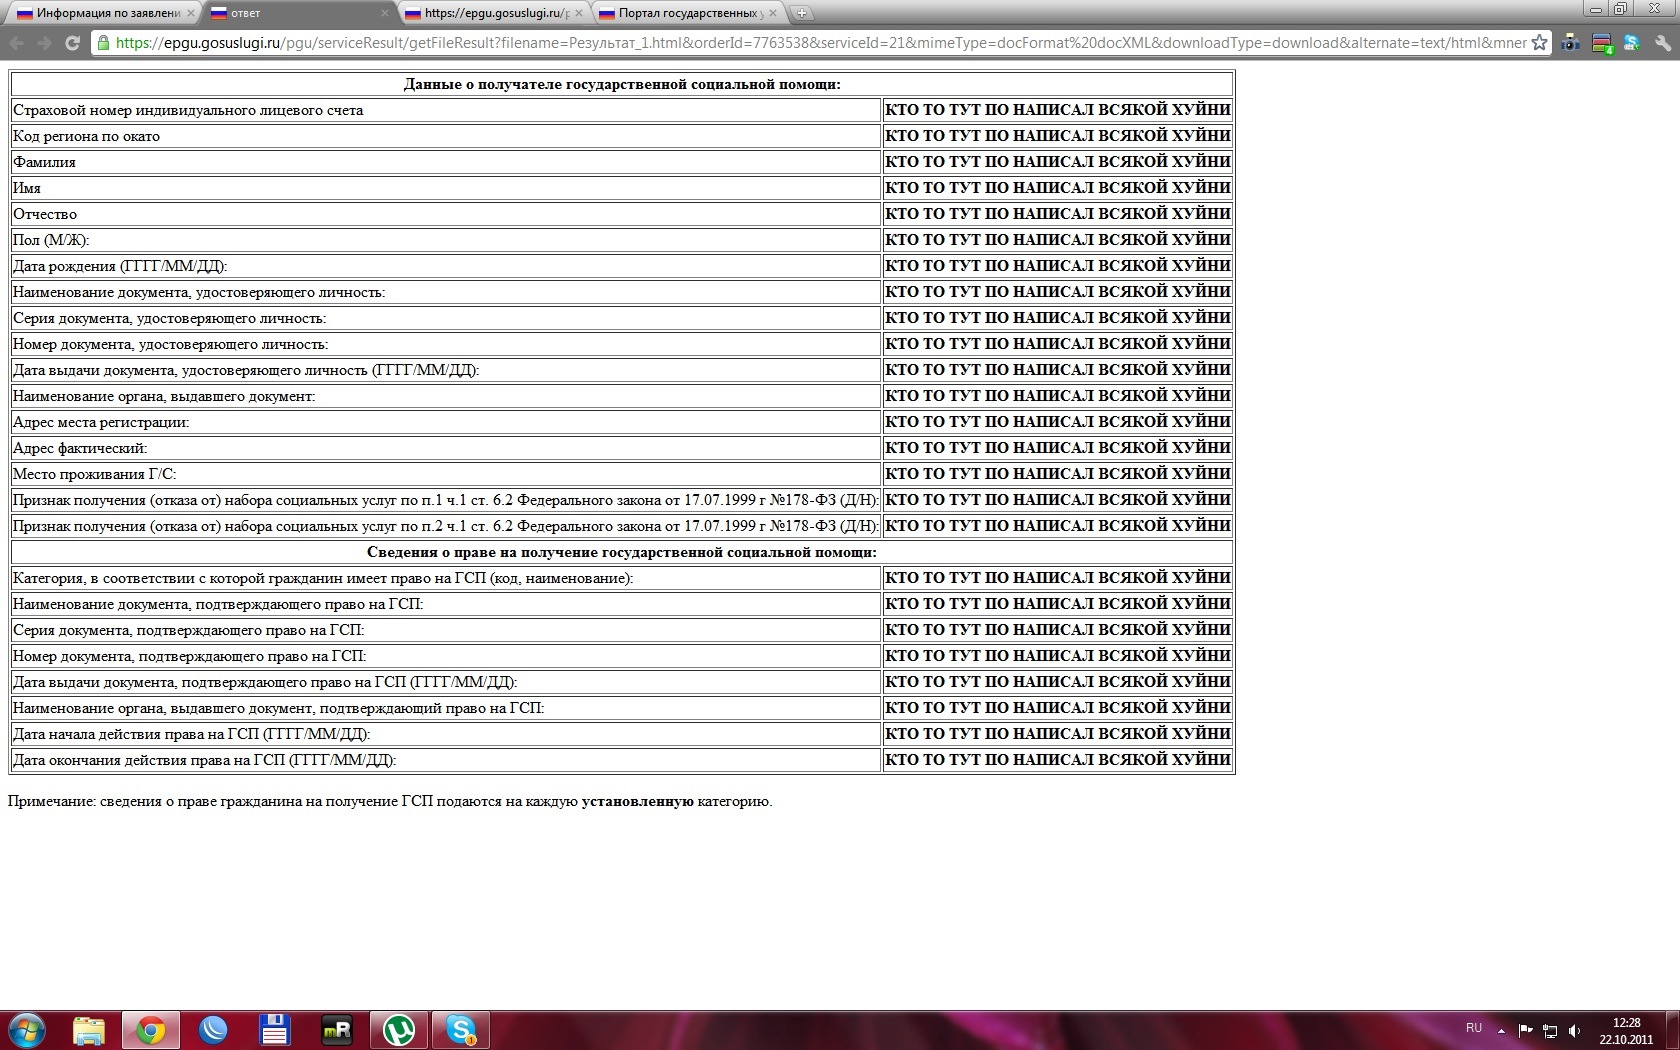Click the value cell next to 'Фамилия'
Image resolution: width=1680 pixels, height=1050 pixels.
tap(1058, 162)
